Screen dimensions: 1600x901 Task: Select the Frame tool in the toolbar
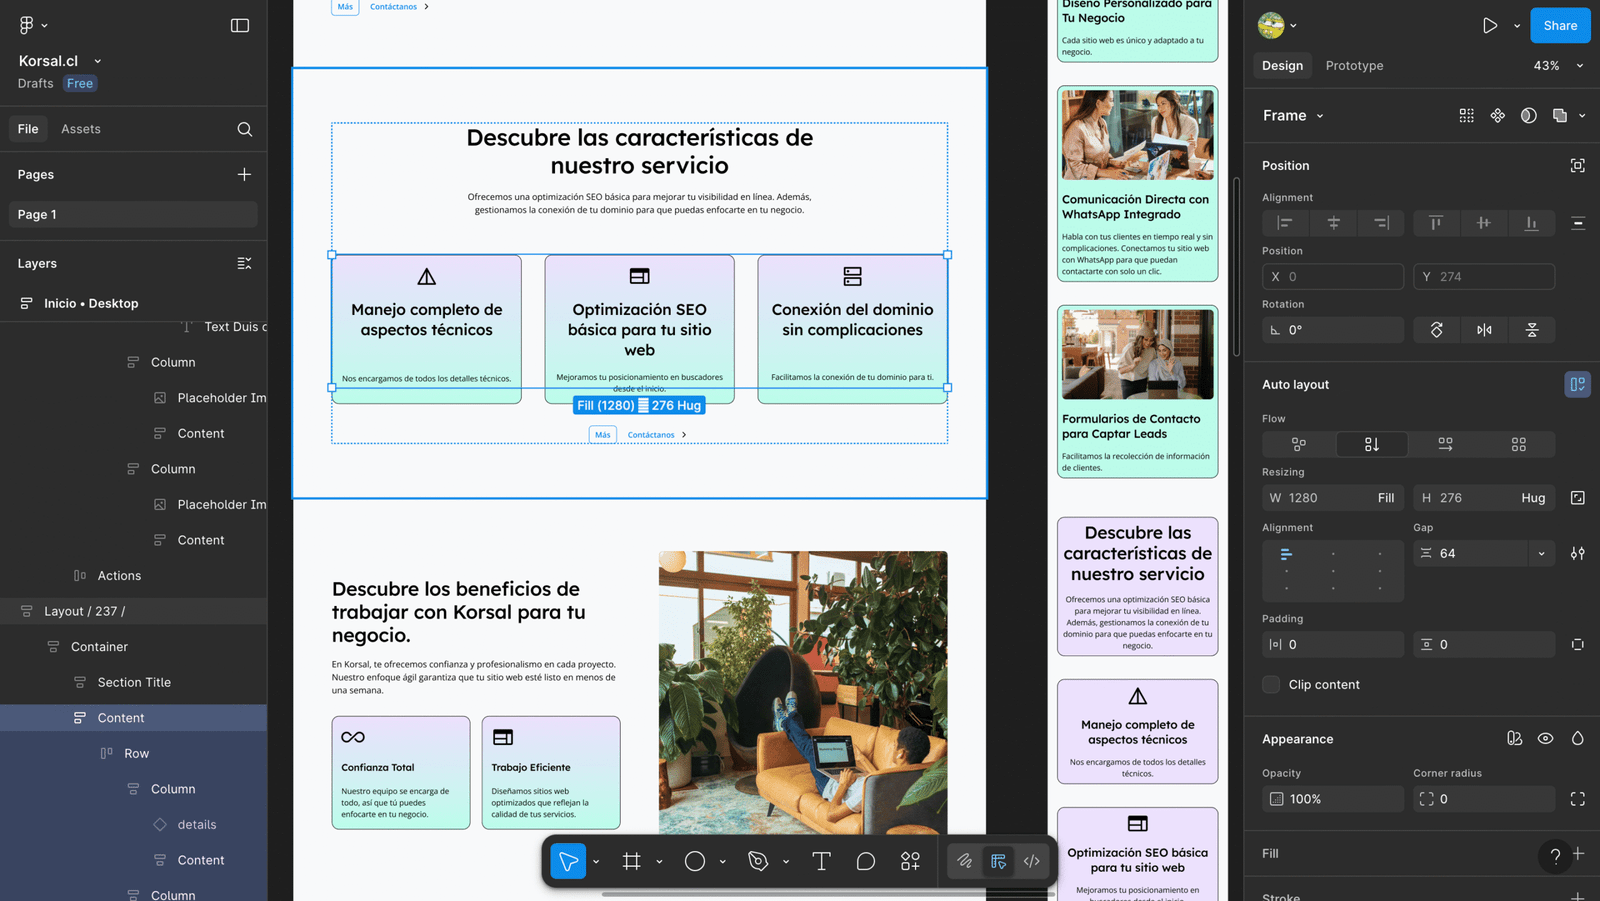coord(631,861)
